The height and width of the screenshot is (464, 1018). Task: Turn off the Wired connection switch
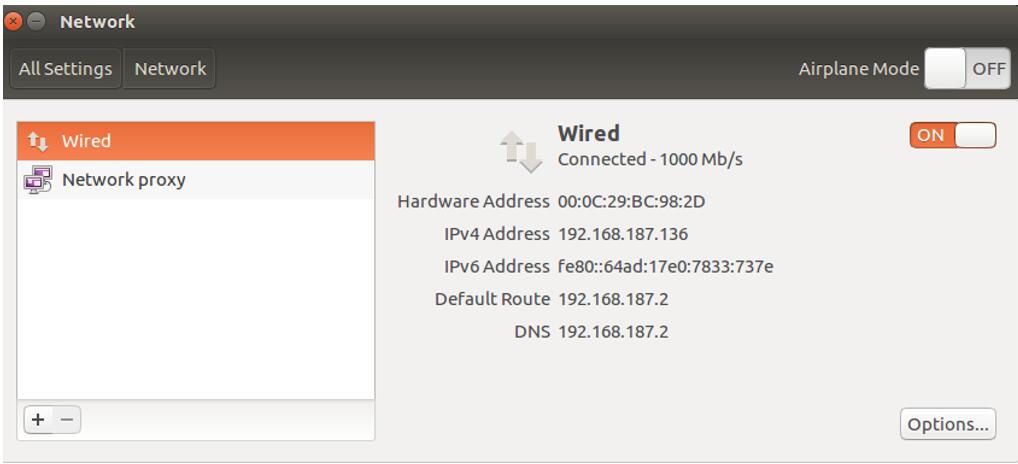(x=953, y=136)
